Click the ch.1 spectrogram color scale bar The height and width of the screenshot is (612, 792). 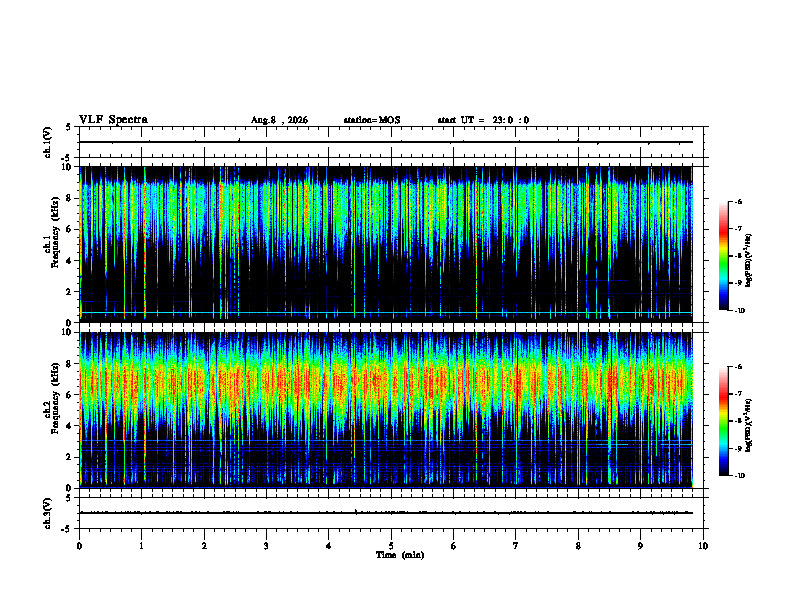pyautogui.click(x=723, y=256)
